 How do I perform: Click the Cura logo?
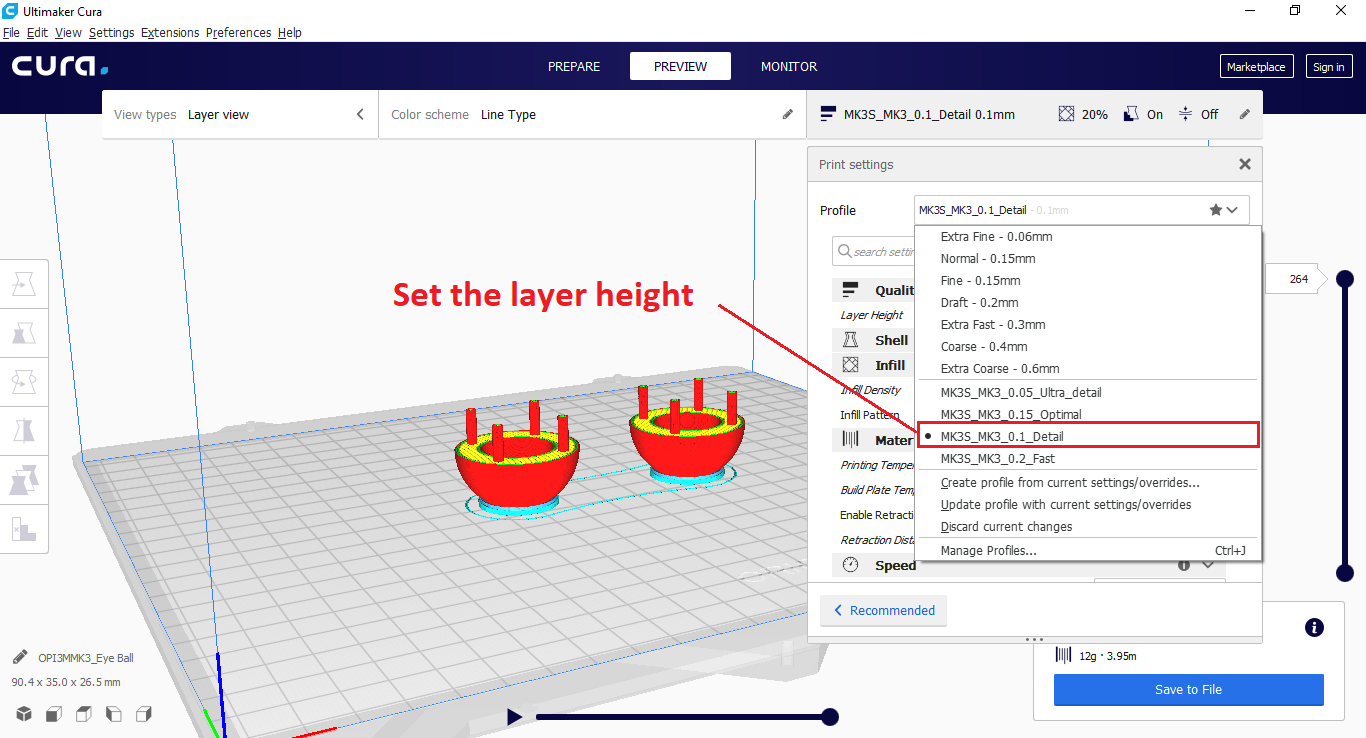coord(60,66)
